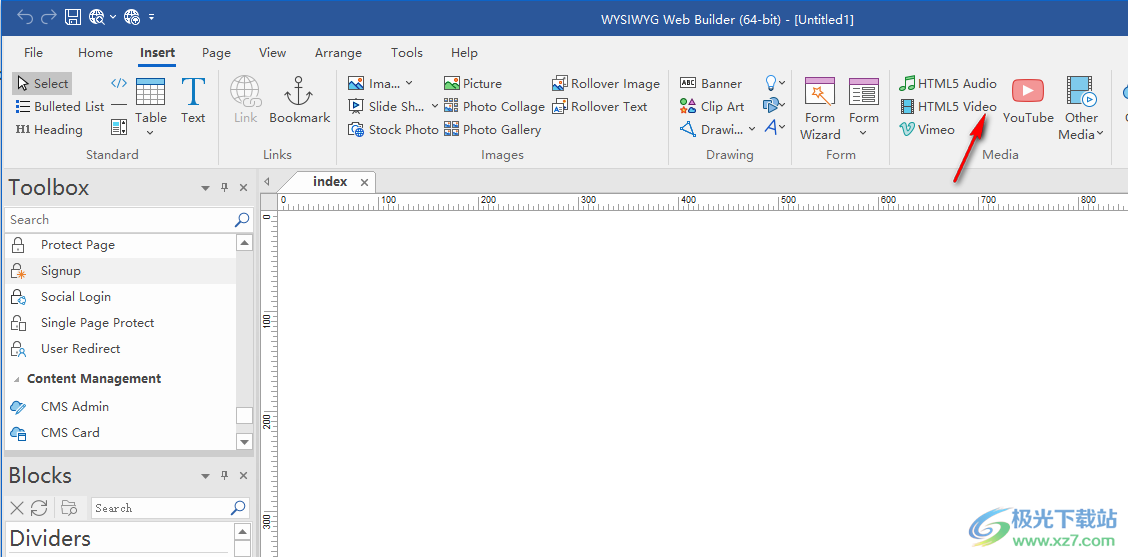
Task: Click the Image button in the Images group
Action: 373,83
